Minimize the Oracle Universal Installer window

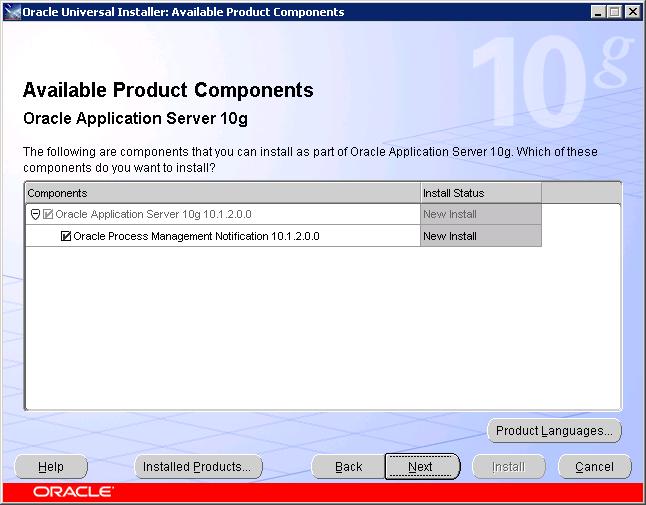[x=598, y=12]
